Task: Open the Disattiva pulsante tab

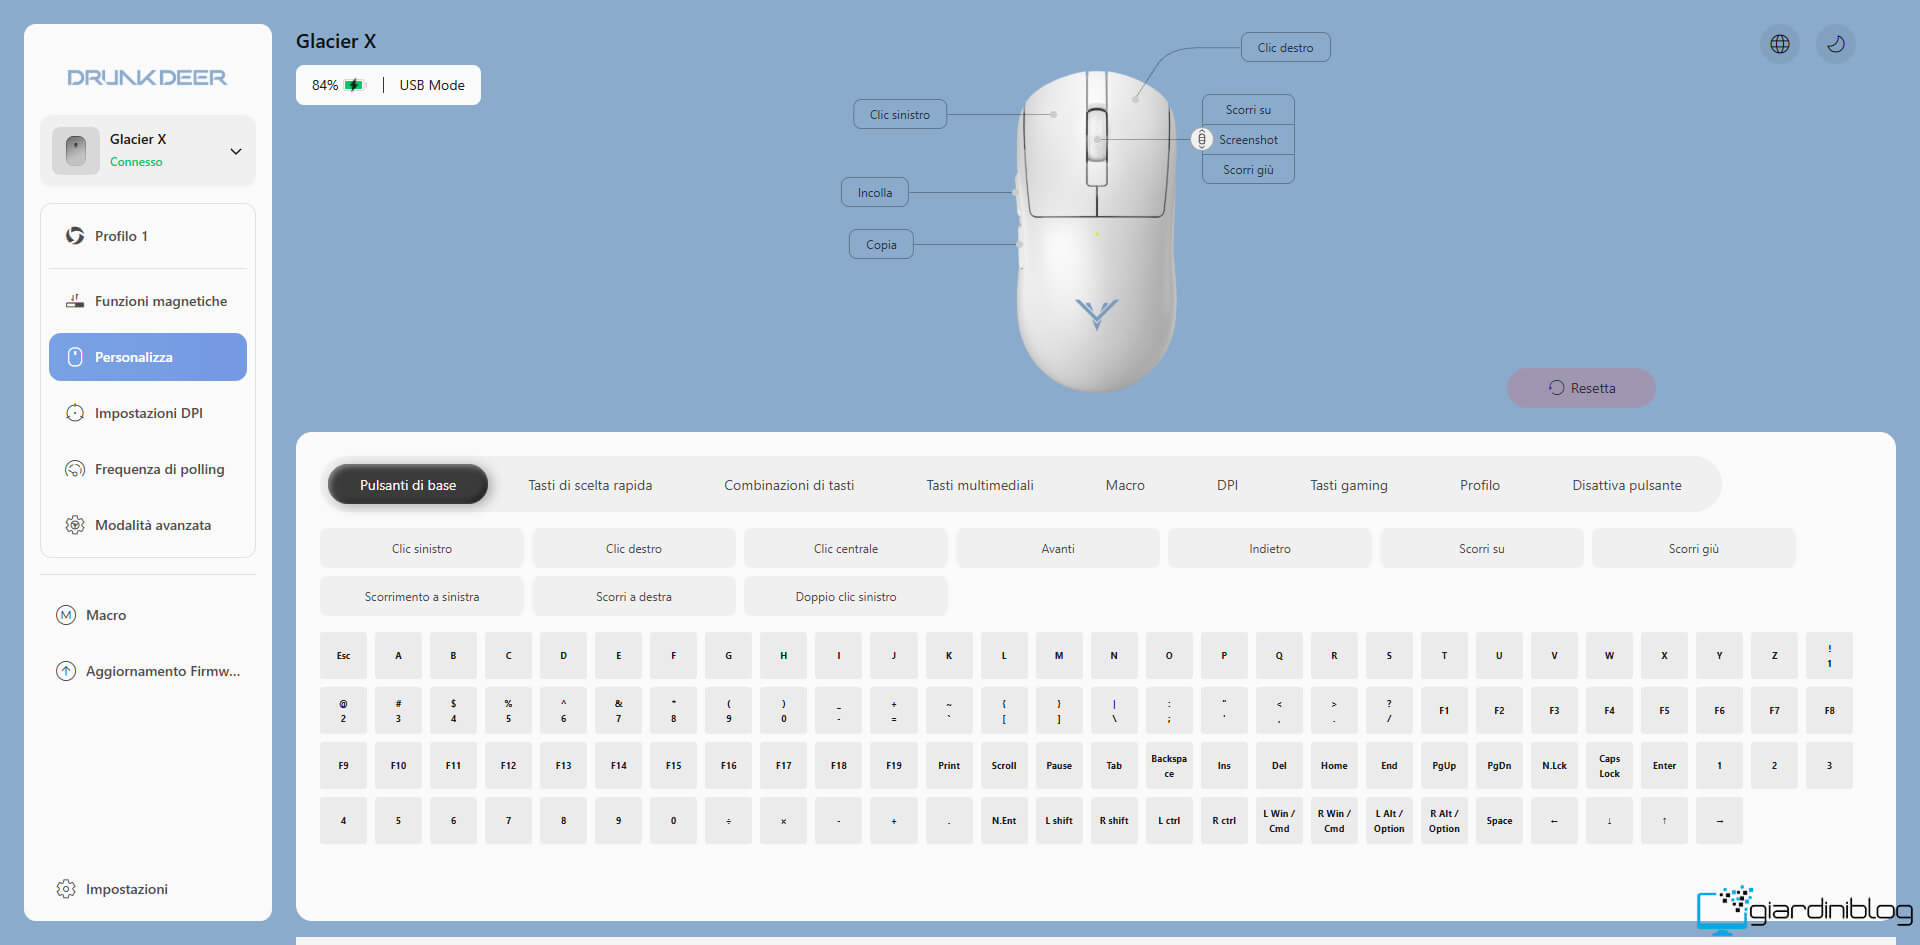Action: pyautogui.click(x=1627, y=485)
